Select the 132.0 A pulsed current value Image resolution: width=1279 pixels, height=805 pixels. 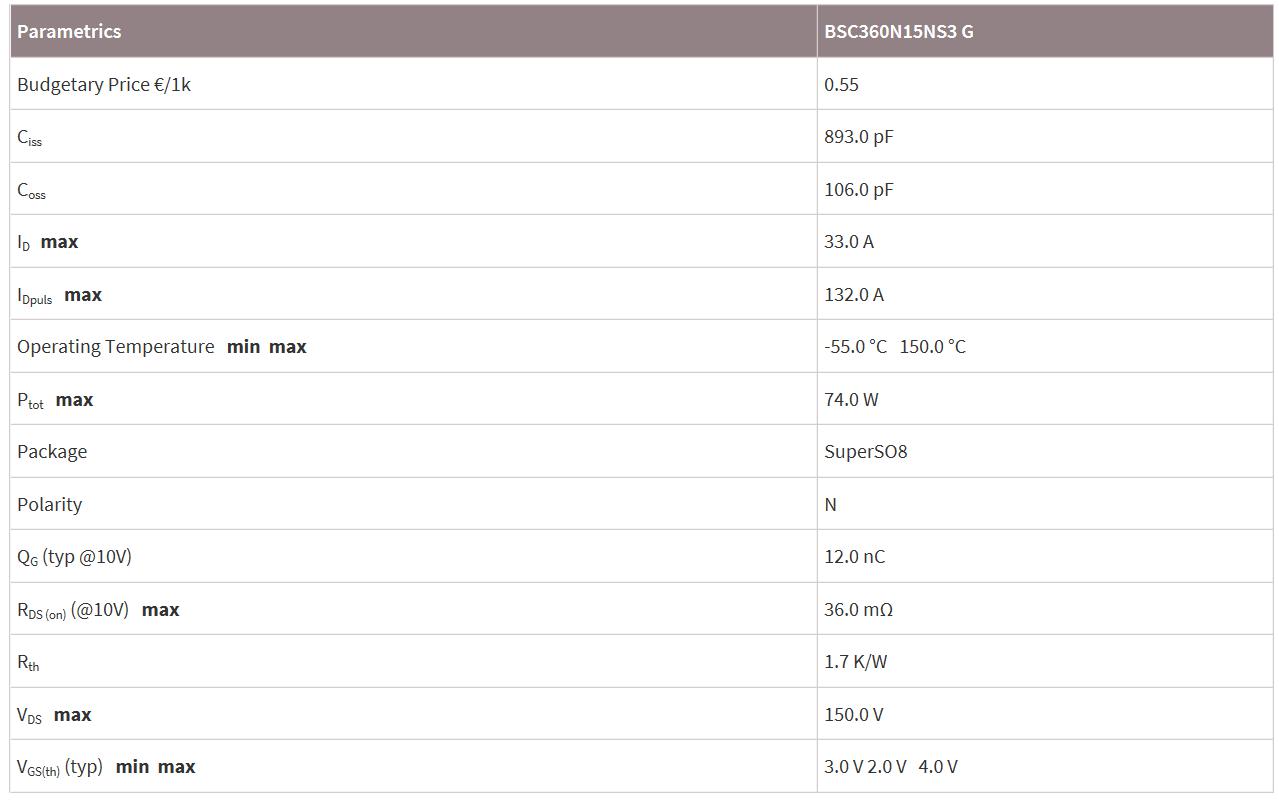(853, 295)
